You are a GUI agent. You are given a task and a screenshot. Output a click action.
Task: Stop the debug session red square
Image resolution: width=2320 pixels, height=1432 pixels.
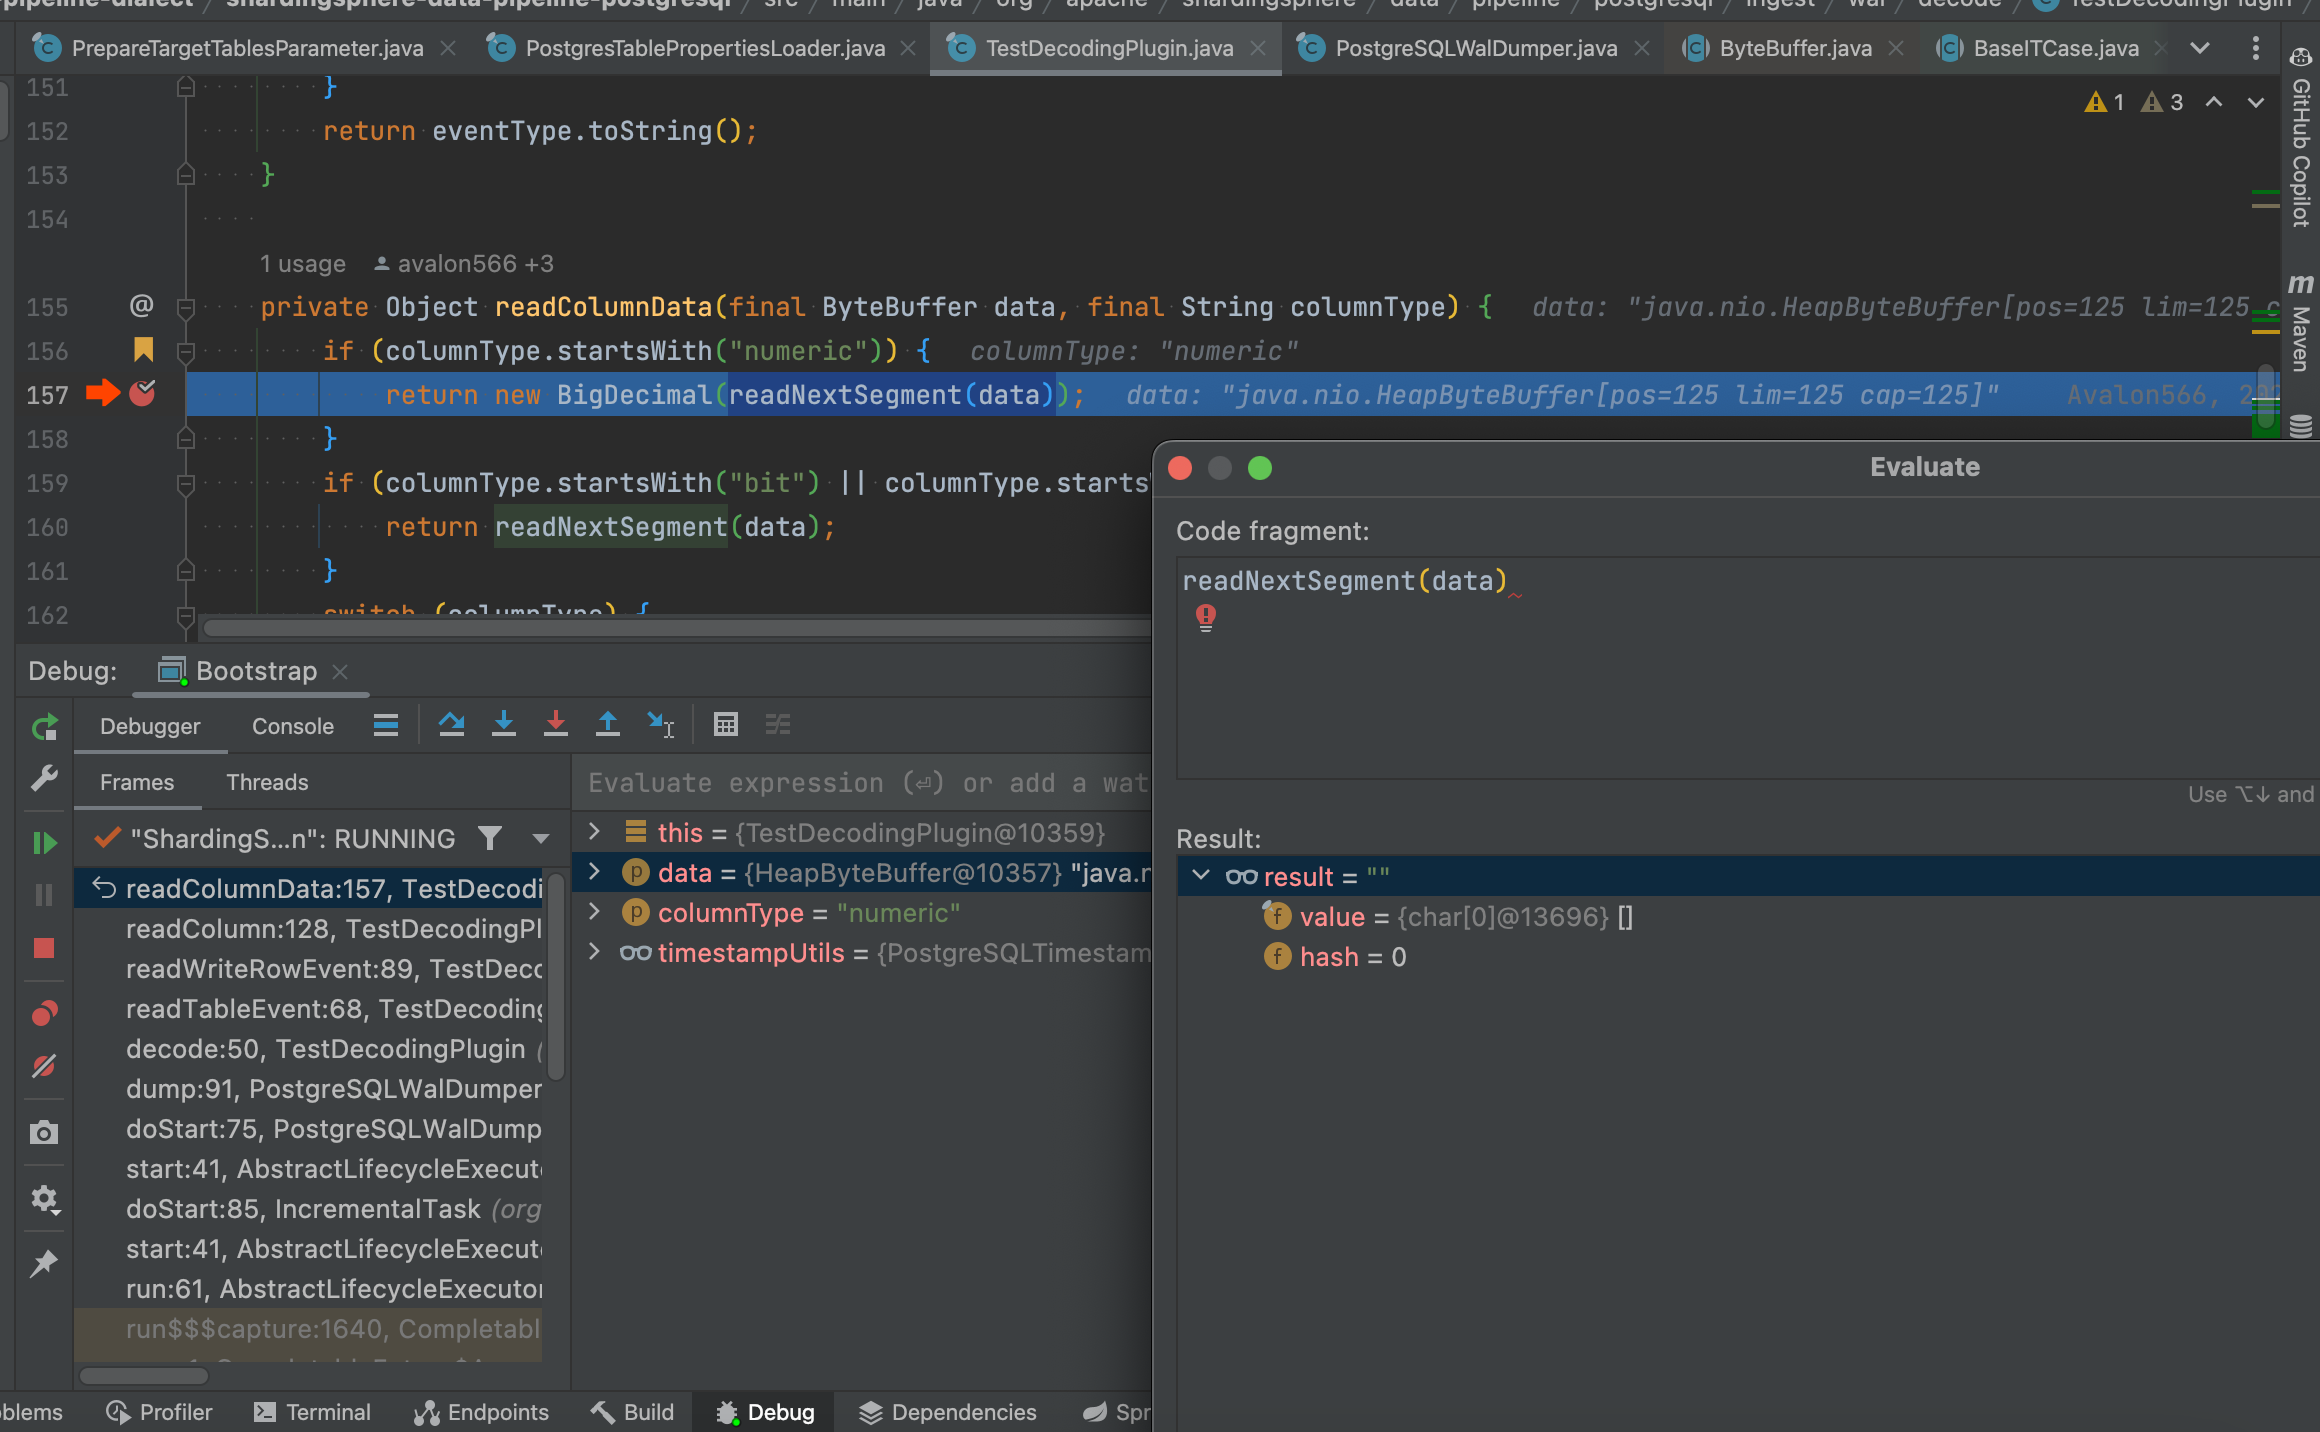[x=44, y=948]
